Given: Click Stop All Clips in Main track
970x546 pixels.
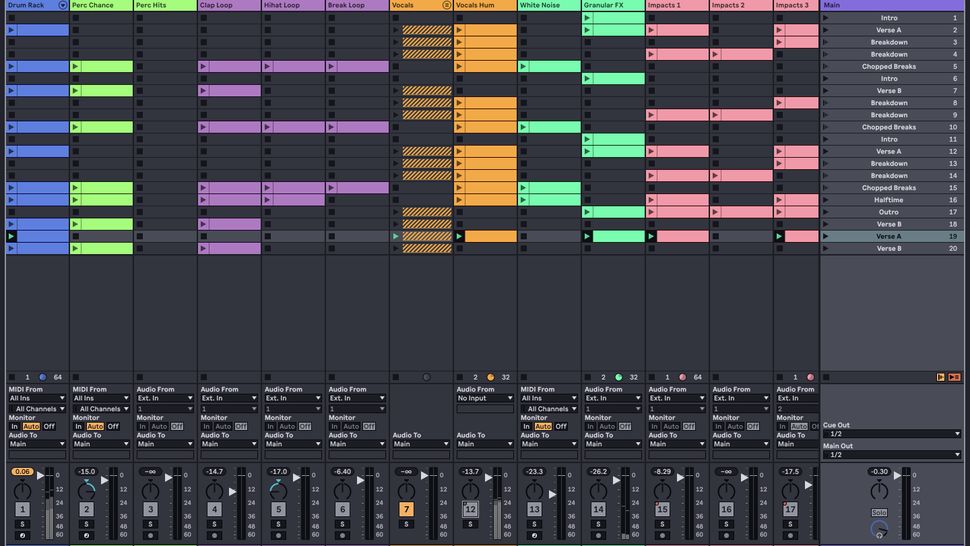Looking at the screenshot, I should tap(826, 377).
